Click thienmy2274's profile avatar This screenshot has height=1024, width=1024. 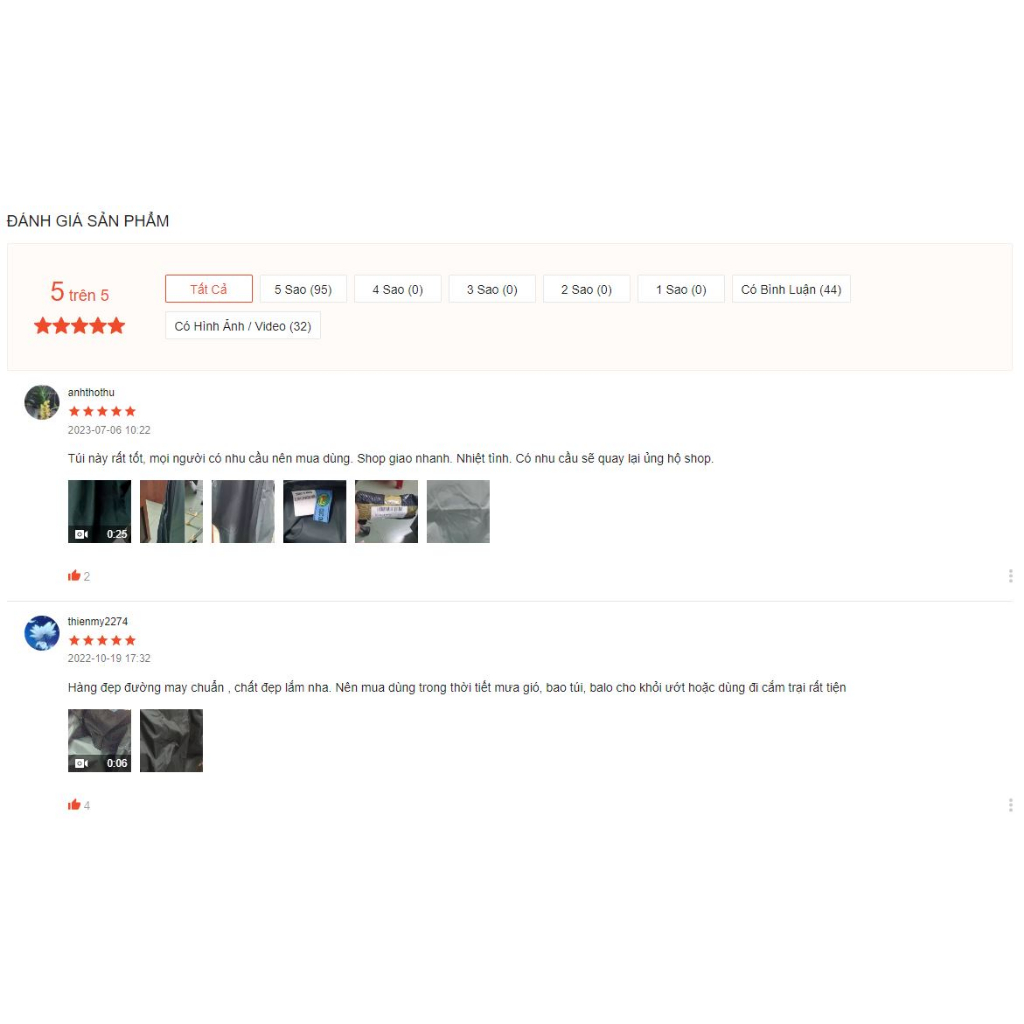point(42,632)
